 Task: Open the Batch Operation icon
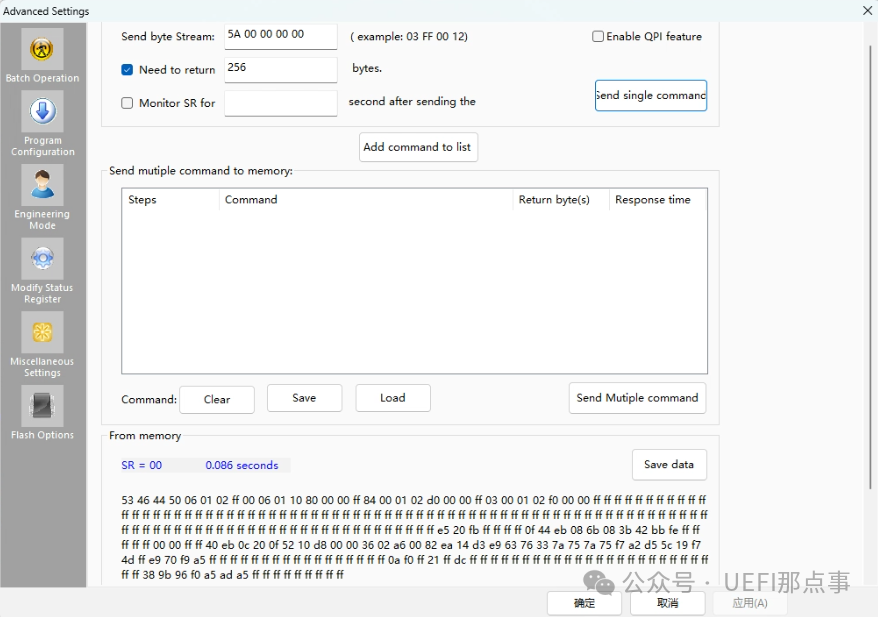tap(42, 50)
